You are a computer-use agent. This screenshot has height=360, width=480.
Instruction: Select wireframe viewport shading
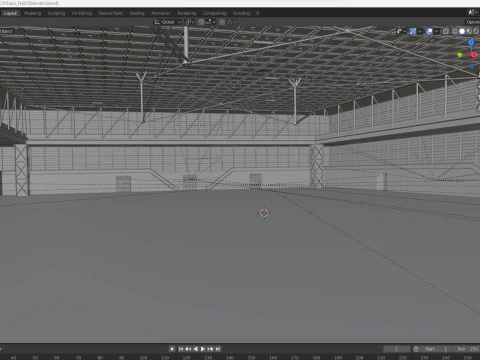point(455,31)
